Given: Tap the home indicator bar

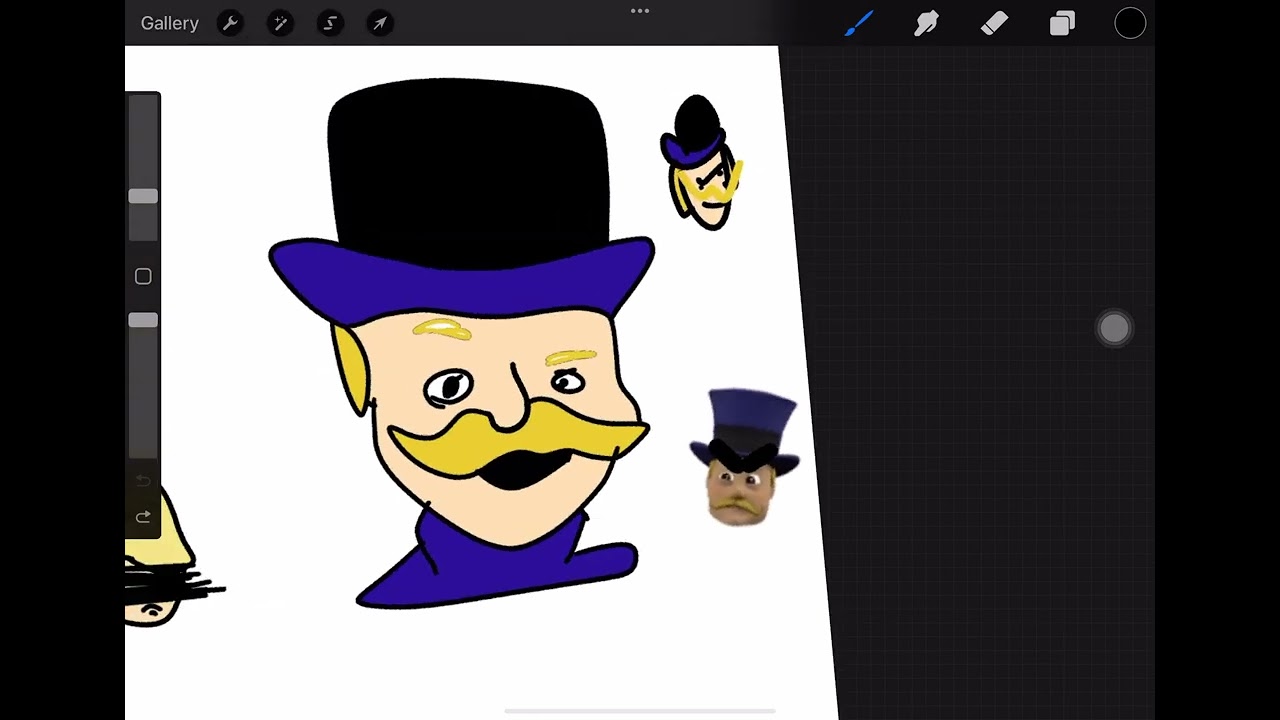Looking at the screenshot, I should point(640,711).
